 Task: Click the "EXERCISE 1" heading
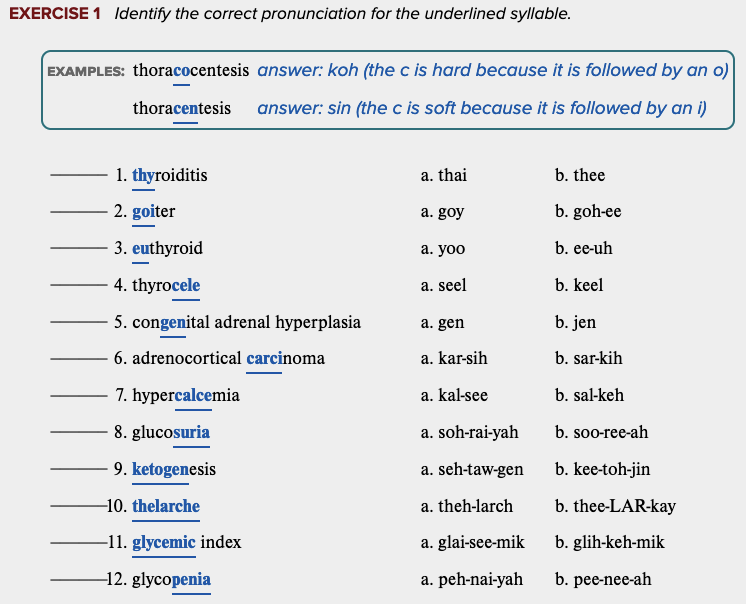(x=56, y=15)
